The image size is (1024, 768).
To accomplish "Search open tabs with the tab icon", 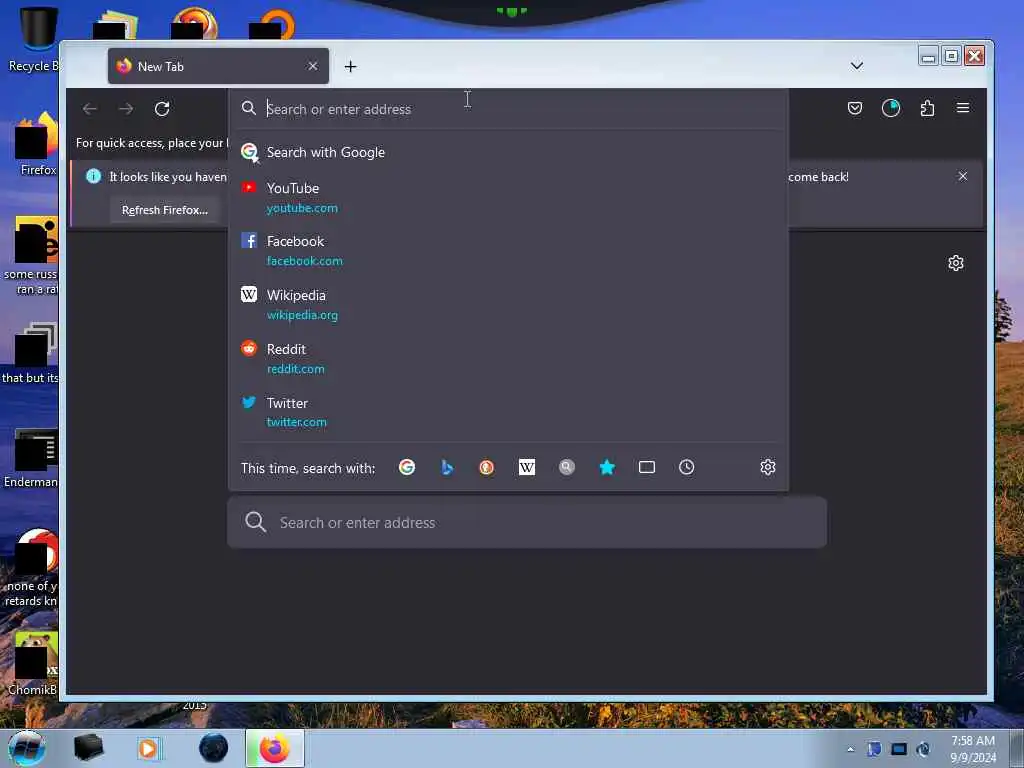I will click(647, 468).
